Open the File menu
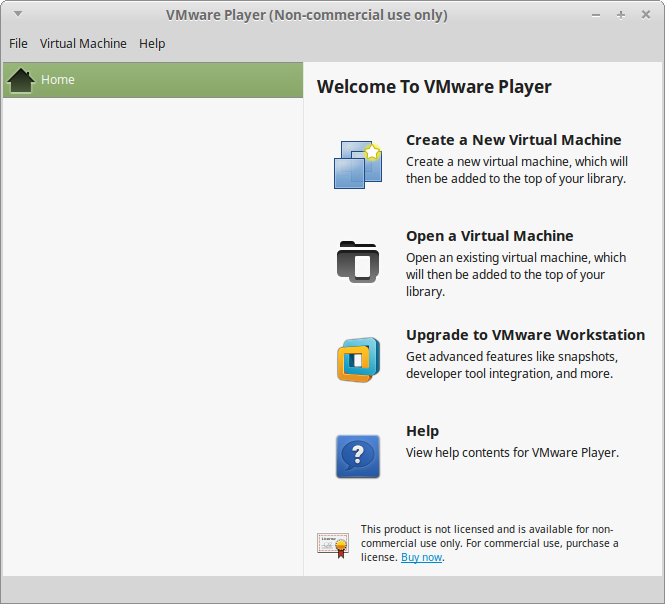Image resolution: width=665 pixels, height=604 pixels. (18, 44)
